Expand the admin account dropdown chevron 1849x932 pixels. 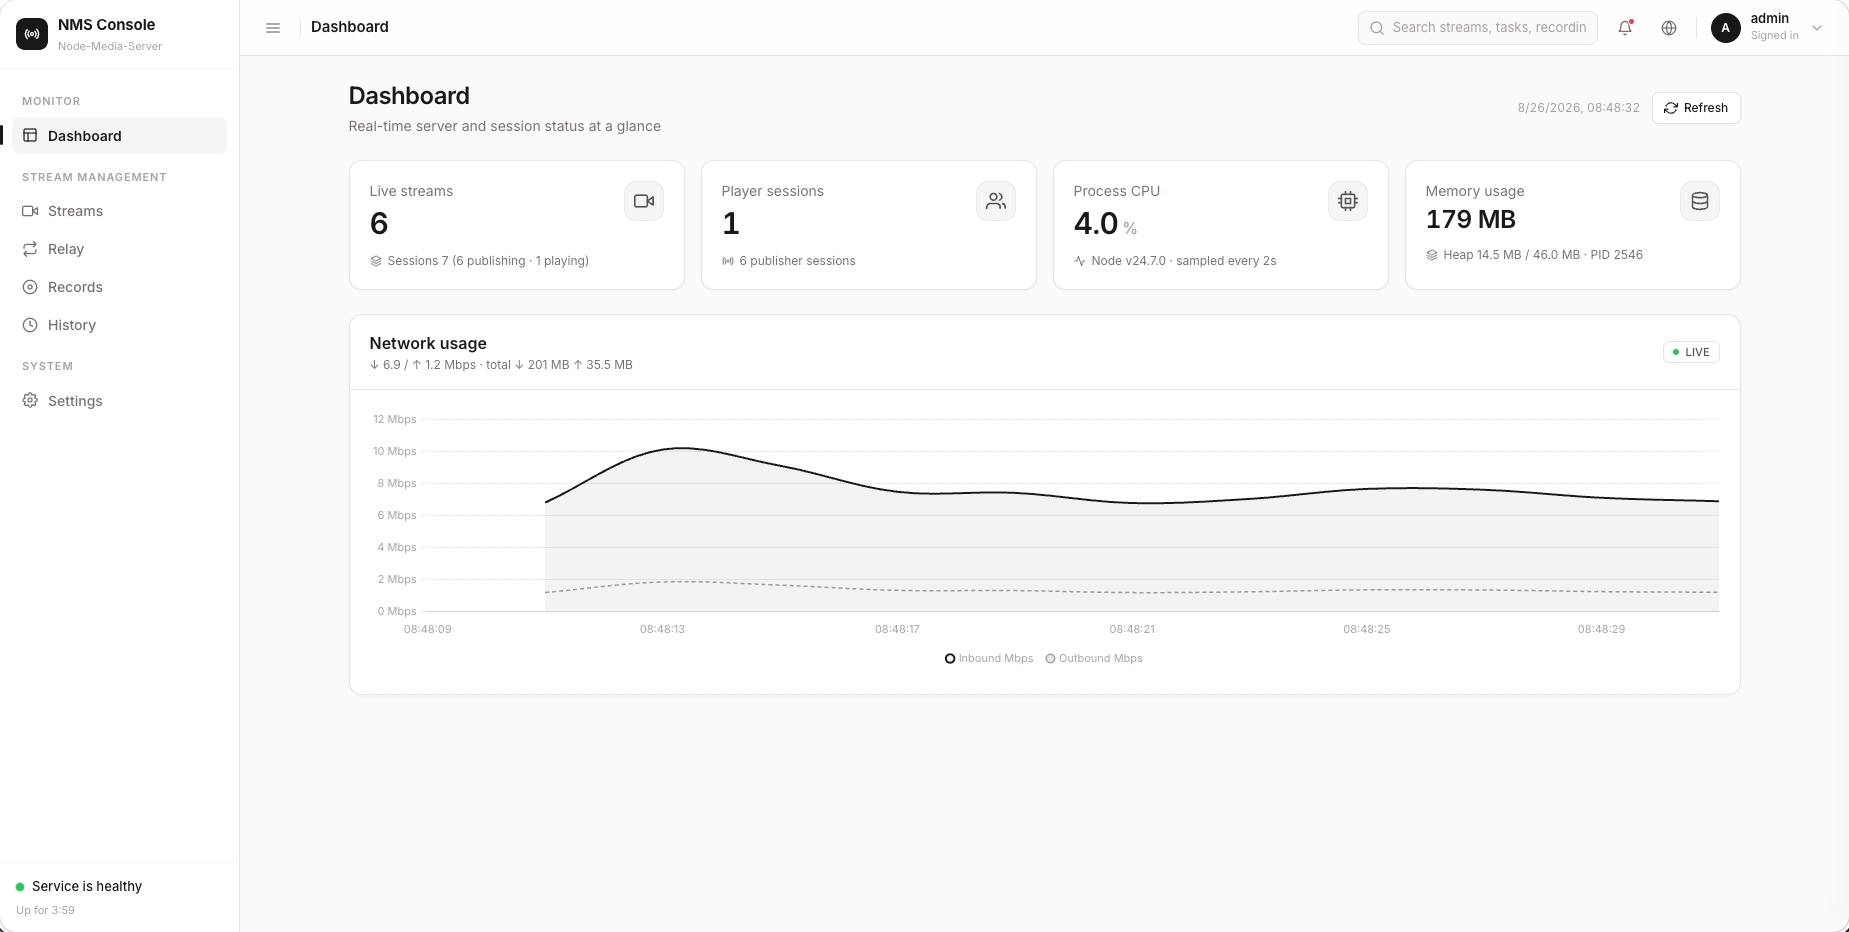[x=1817, y=28]
